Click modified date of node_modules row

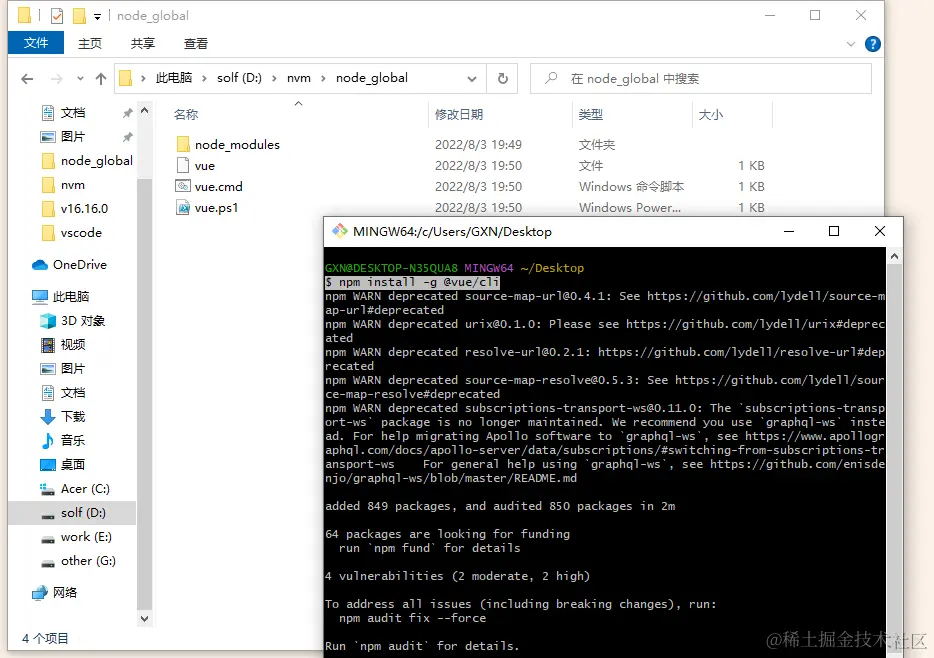tap(478, 145)
